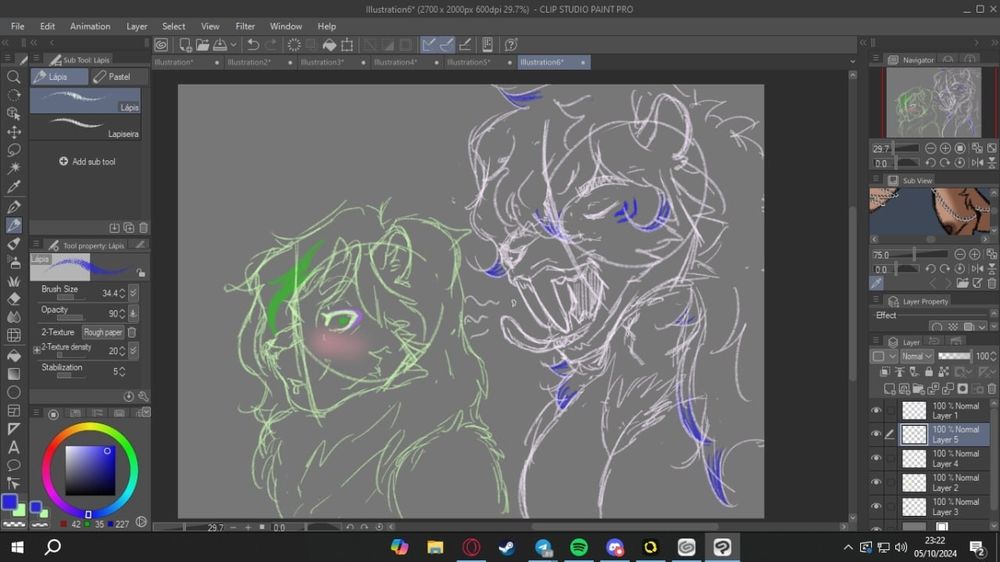Switch to Illustration5 canvas tab

[480, 62]
